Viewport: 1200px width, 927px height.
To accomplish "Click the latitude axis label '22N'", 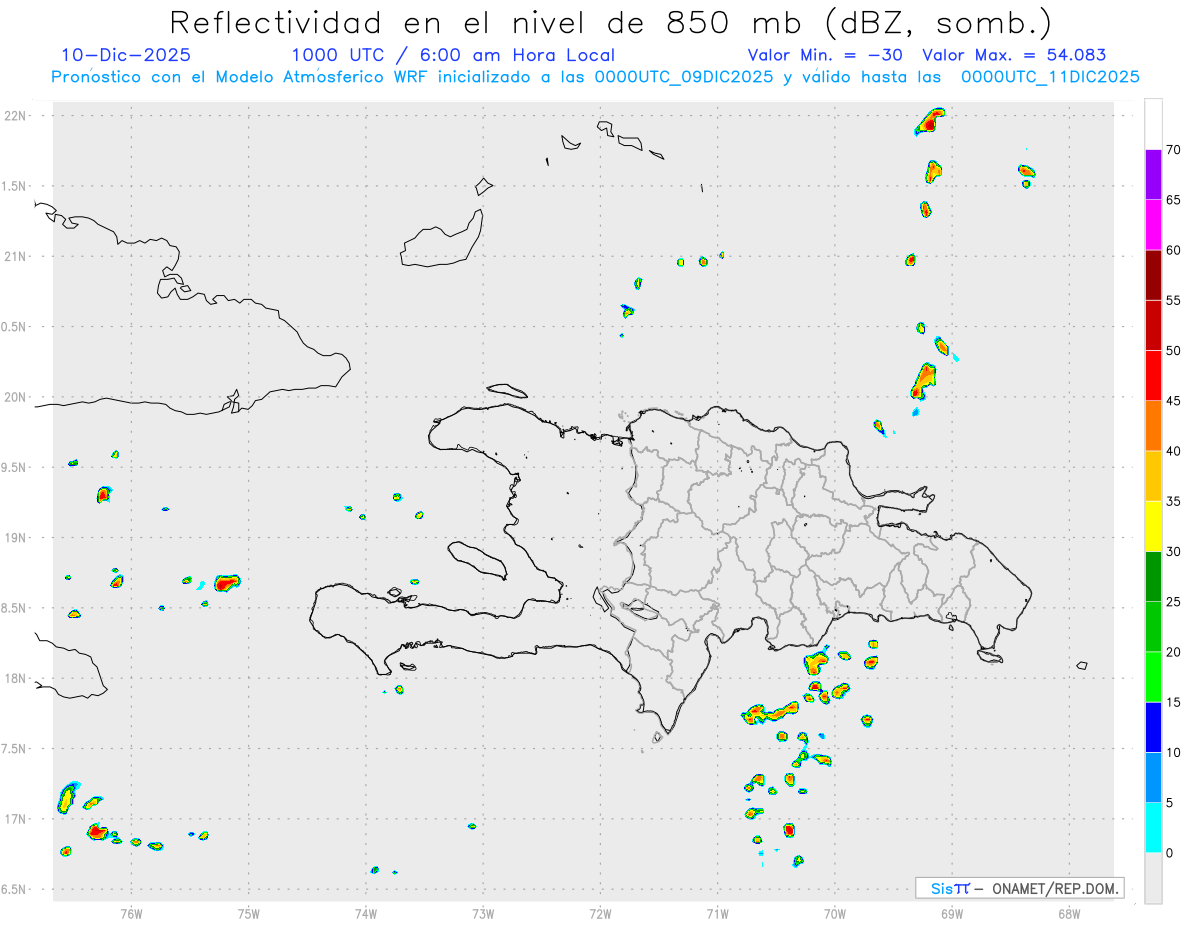I will pyautogui.click(x=14, y=116).
